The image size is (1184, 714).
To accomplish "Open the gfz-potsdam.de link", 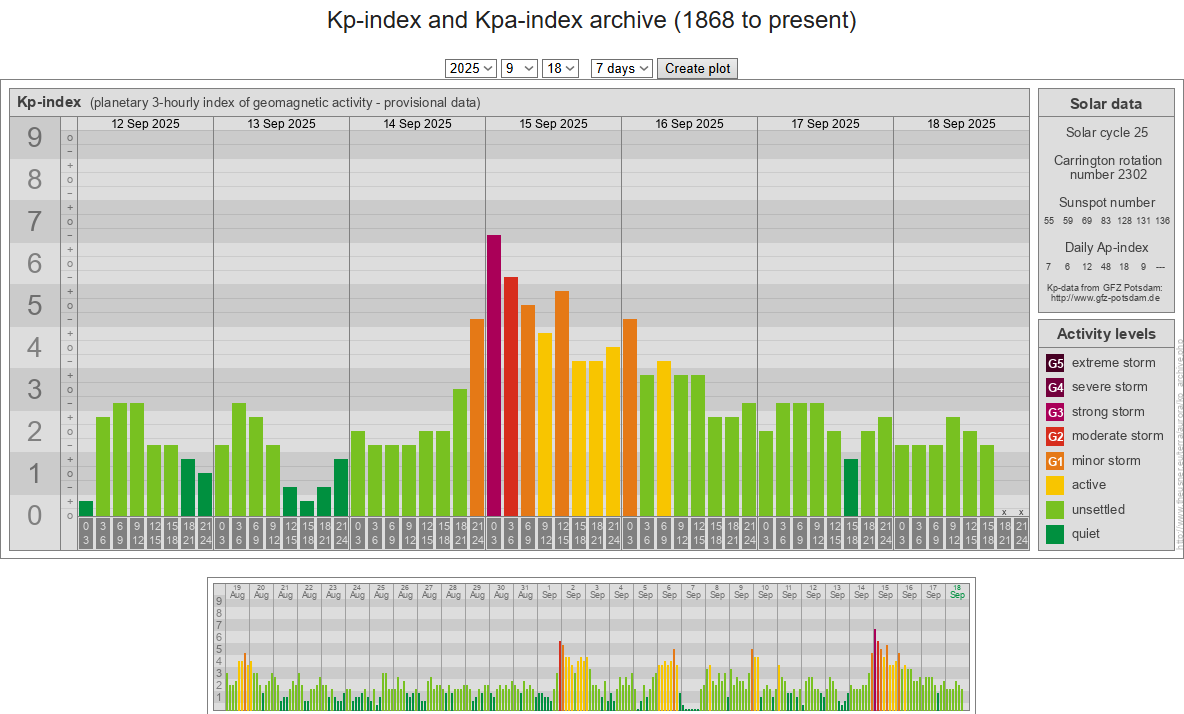I will (x=1105, y=298).
